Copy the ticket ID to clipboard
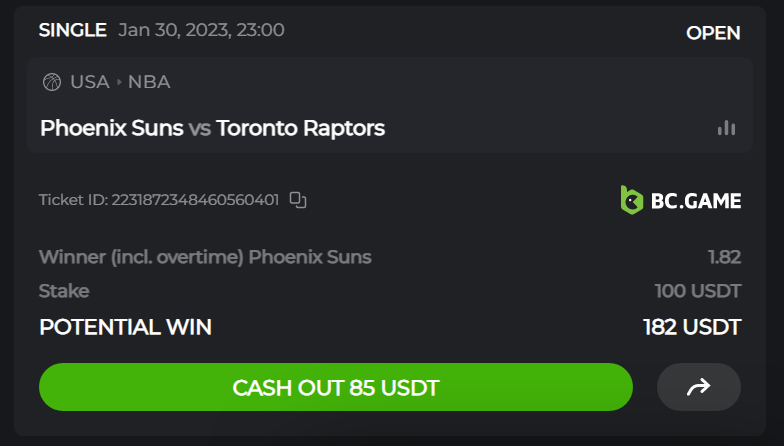The image size is (784, 446). [298, 200]
